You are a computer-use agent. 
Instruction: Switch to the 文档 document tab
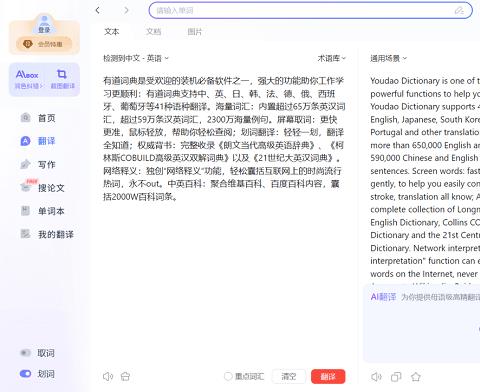pyautogui.click(x=153, y=32)
